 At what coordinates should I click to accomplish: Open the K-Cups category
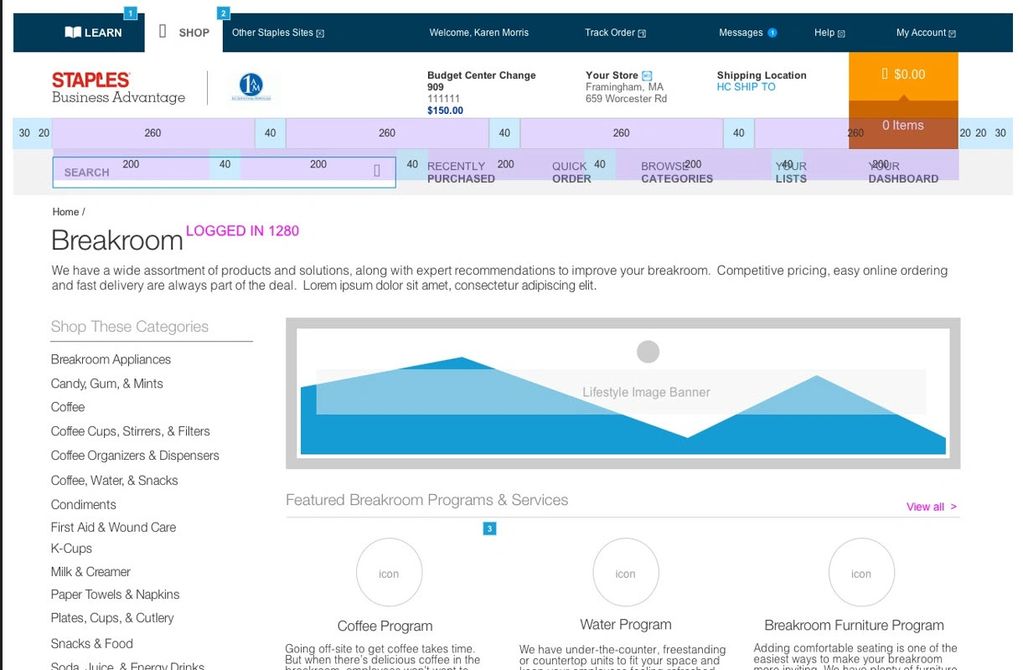(x=71, y=549)
